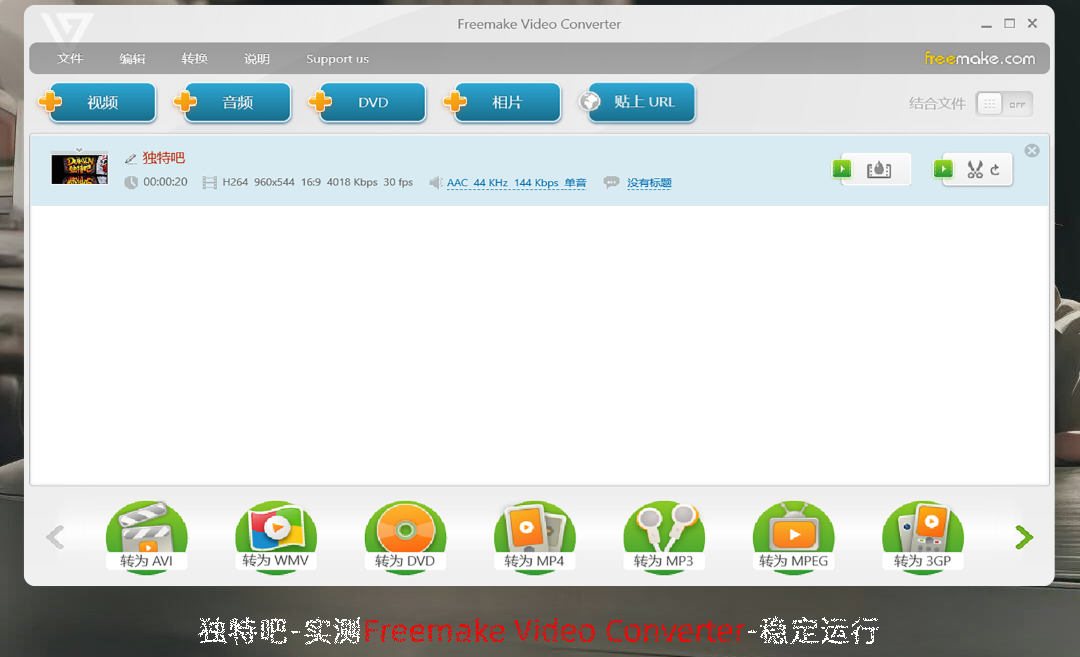Open the 没有标题 subtitle selector

[649, 183]
